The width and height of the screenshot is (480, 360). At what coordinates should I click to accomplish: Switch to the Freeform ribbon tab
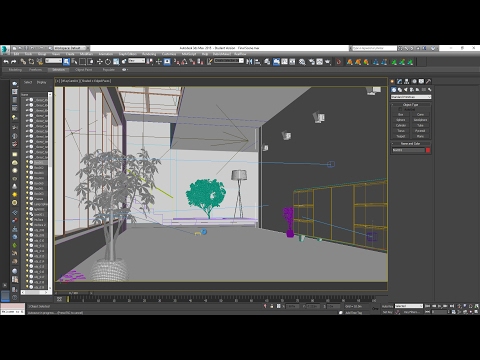(35, 70)
